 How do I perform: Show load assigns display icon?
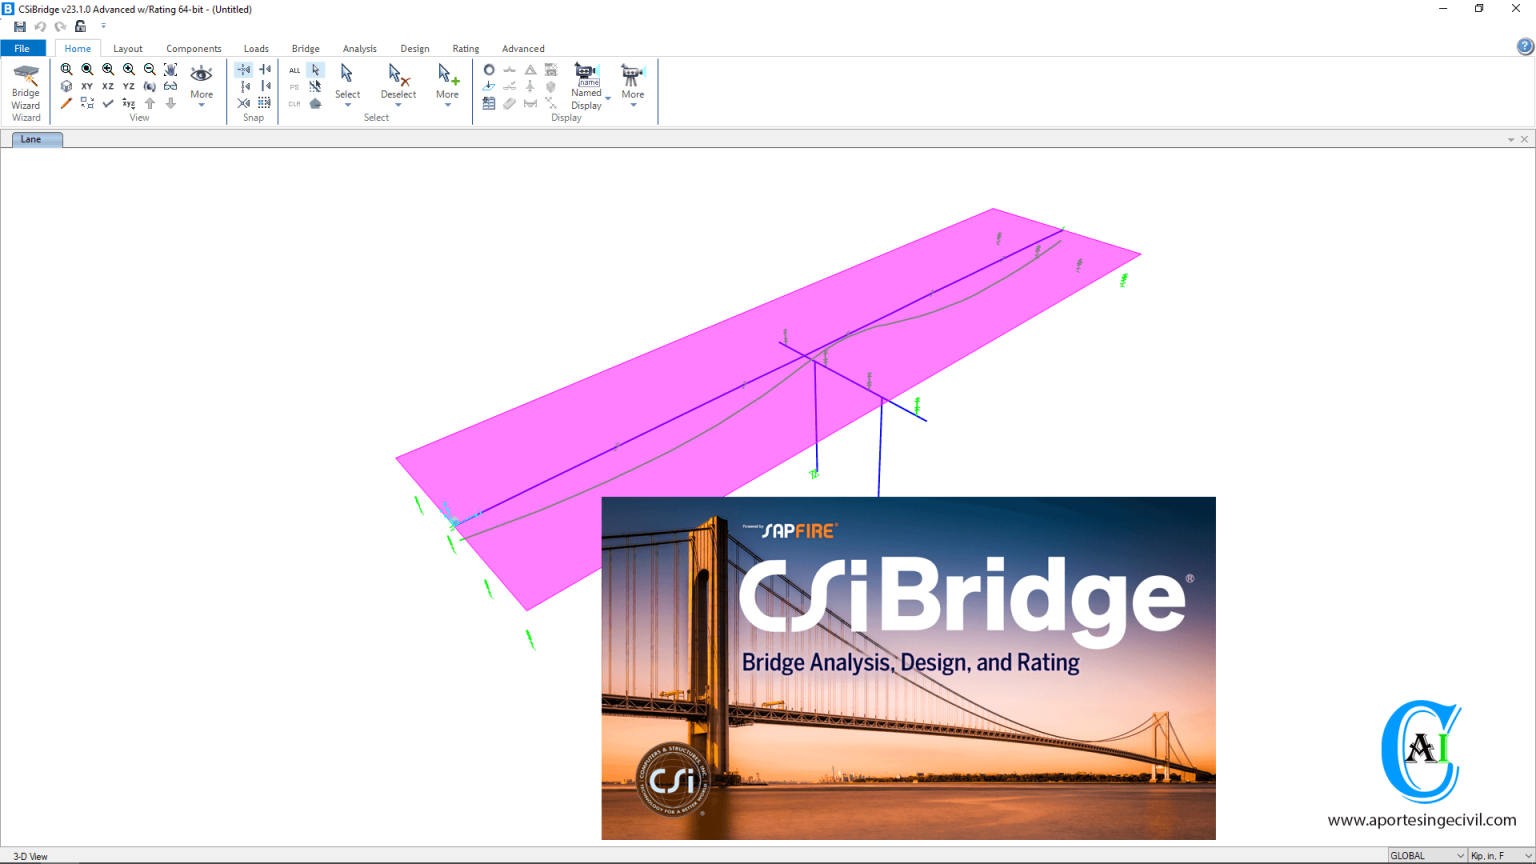pos(489,86)
